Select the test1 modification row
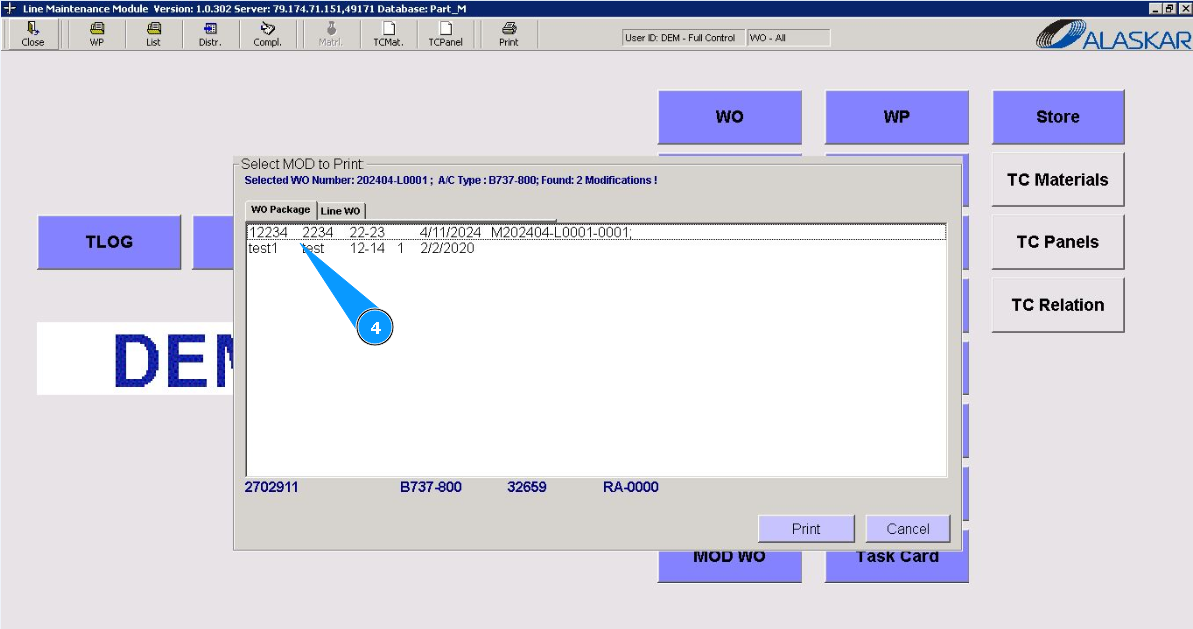The height and width of the screenshot is (629, 1193). pos(596,248)
